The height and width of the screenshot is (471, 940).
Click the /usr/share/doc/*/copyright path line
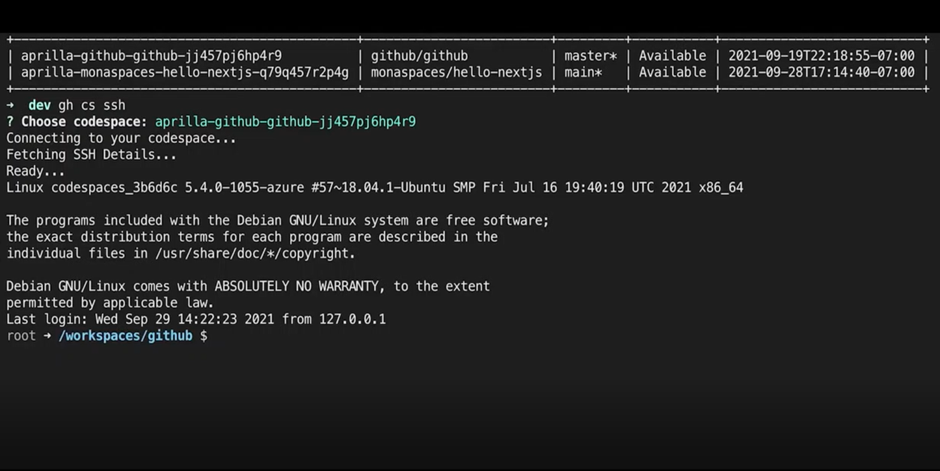[180, 253]
